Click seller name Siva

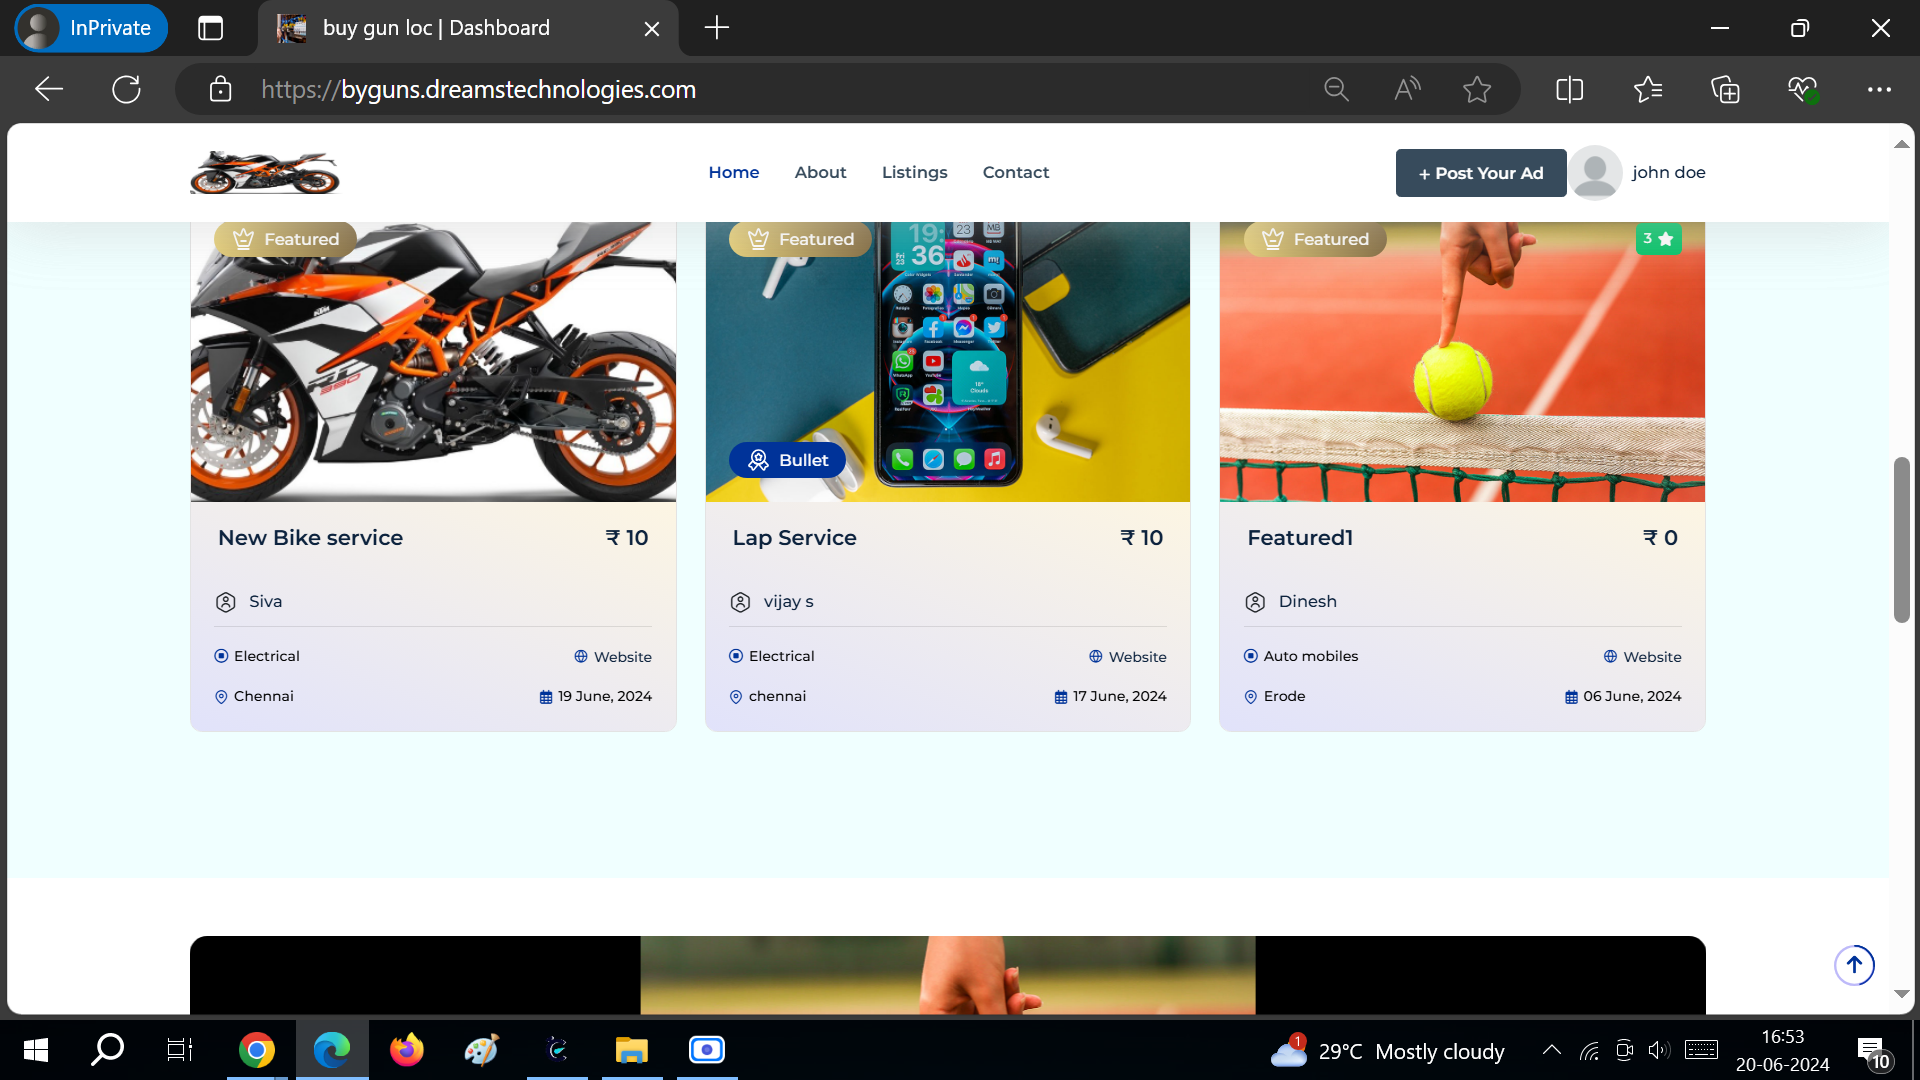pyautogui.click(x=265, y=601)
